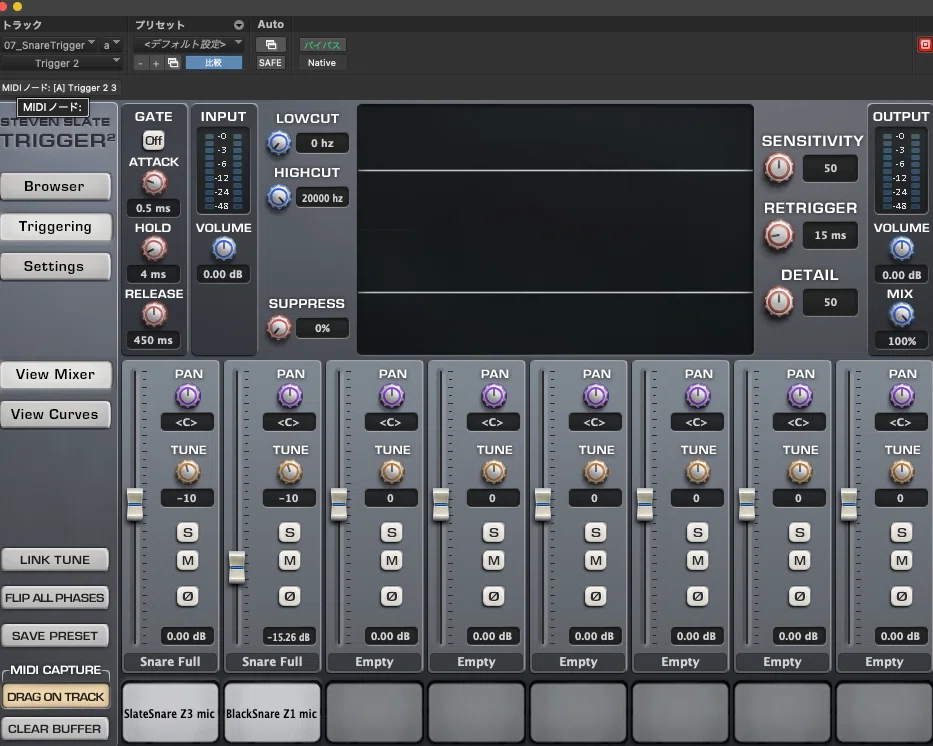Click the Gate ATTACK knob
Screen dimensions: 933x746
click(154, 183)
